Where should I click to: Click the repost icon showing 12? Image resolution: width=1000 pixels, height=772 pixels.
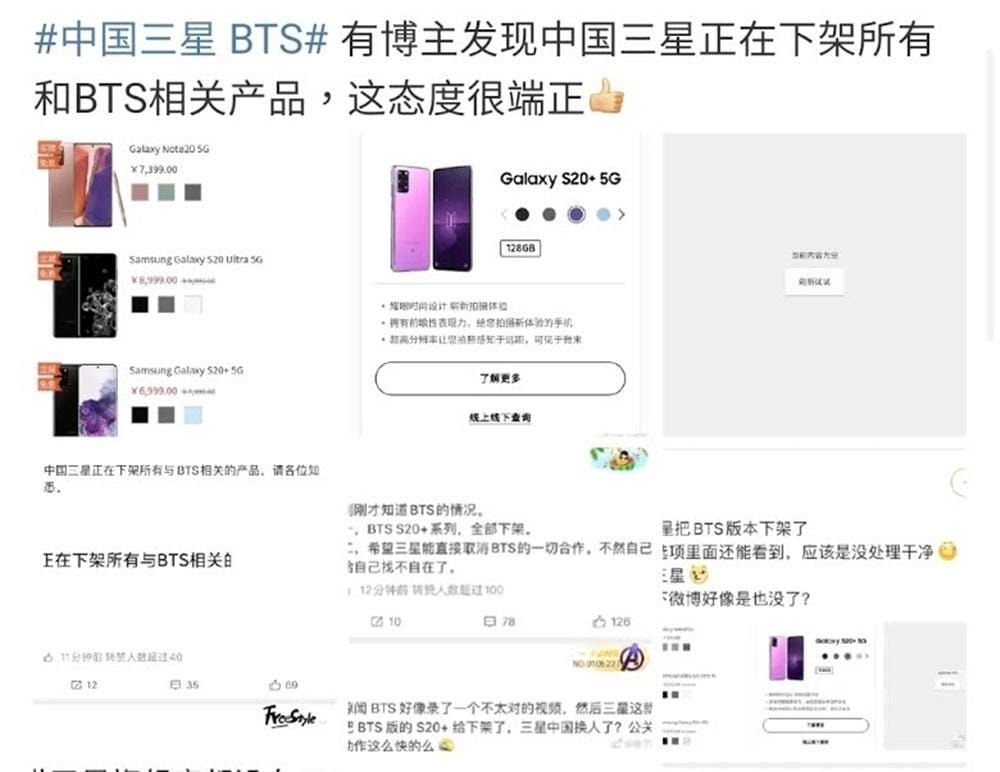[x=84, y=685]
